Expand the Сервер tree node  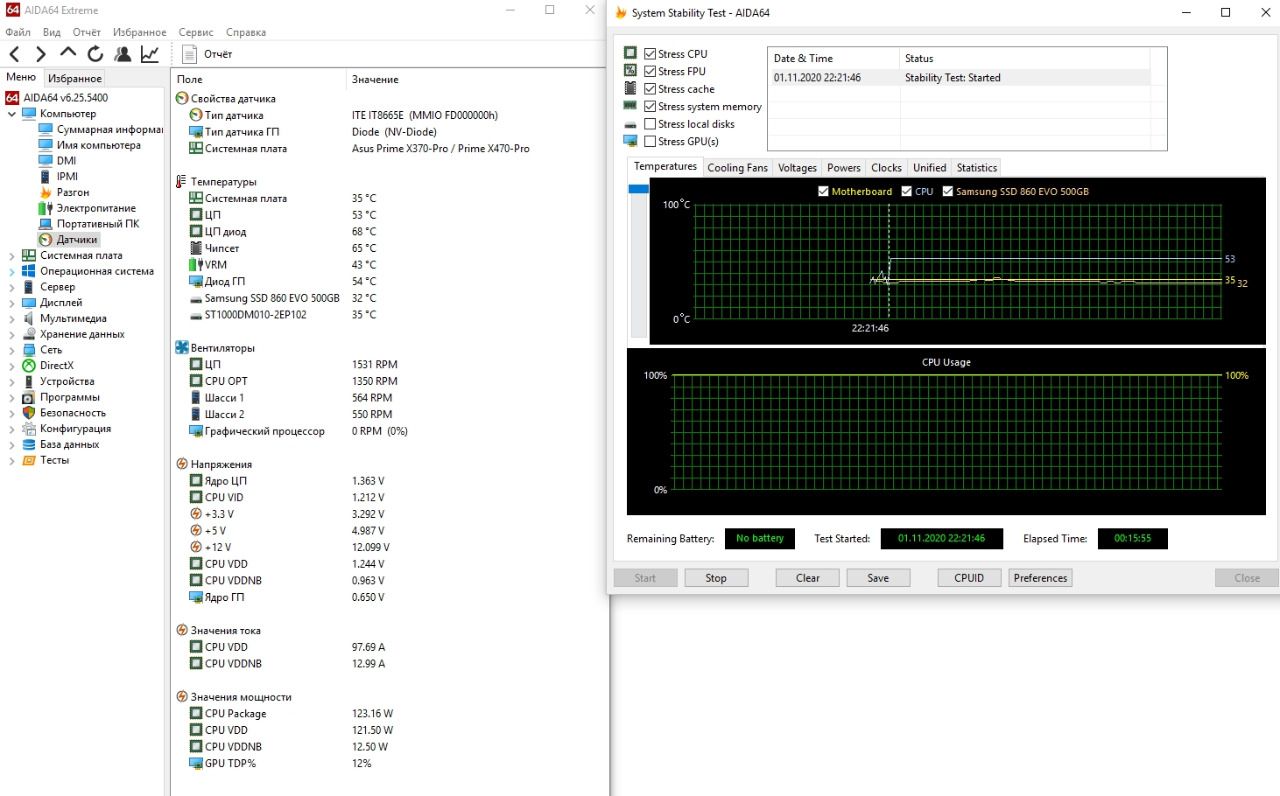click(12, 287)
